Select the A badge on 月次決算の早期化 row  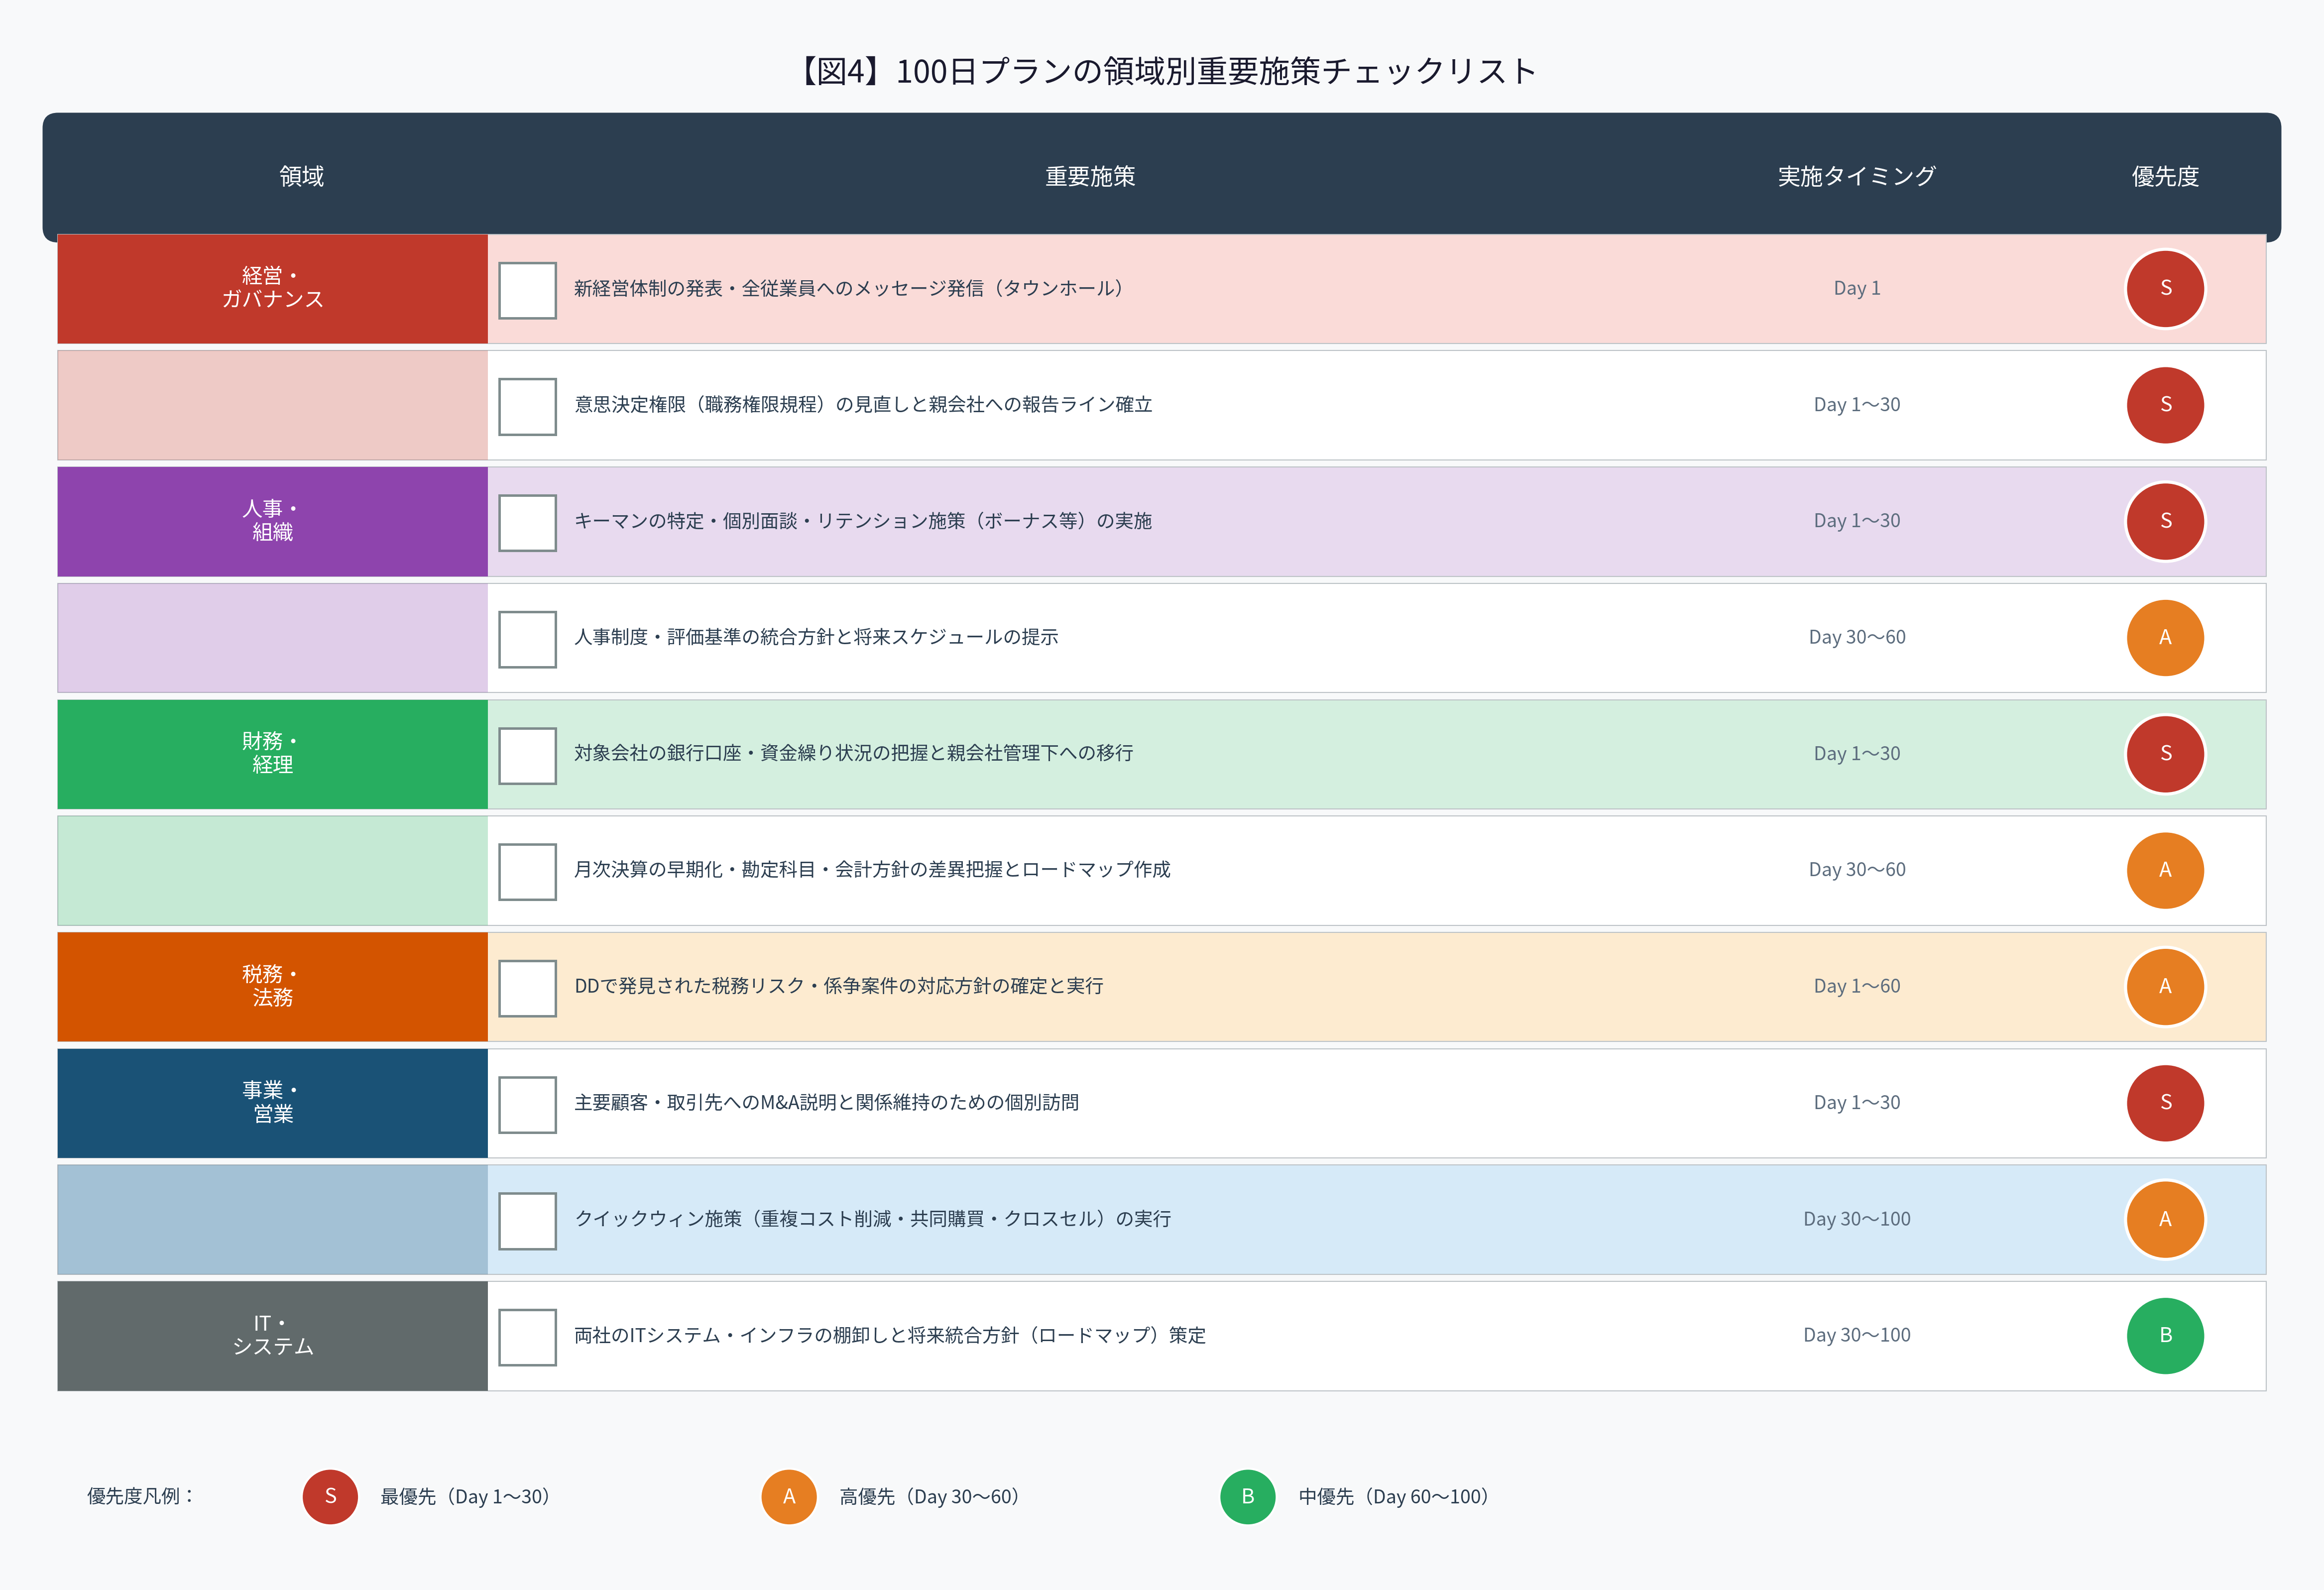(x=2165, y=869)
